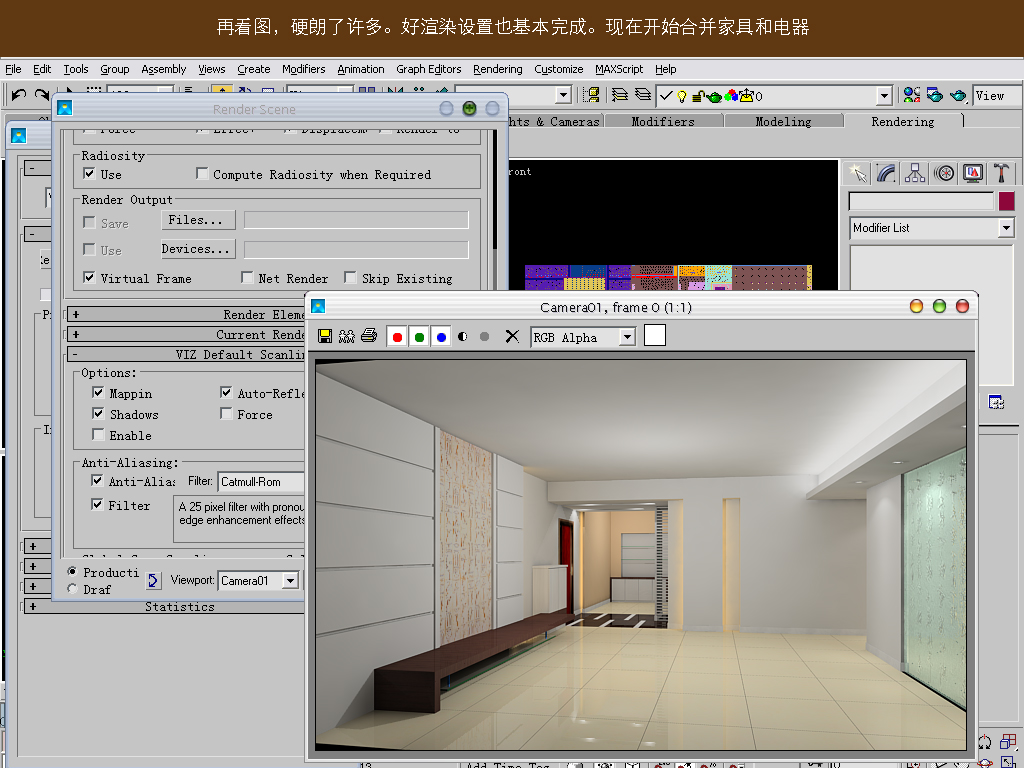1024x768 pixels.
Task: Toggle the Auto-Reflect checkbox
Action: (226, 392)
